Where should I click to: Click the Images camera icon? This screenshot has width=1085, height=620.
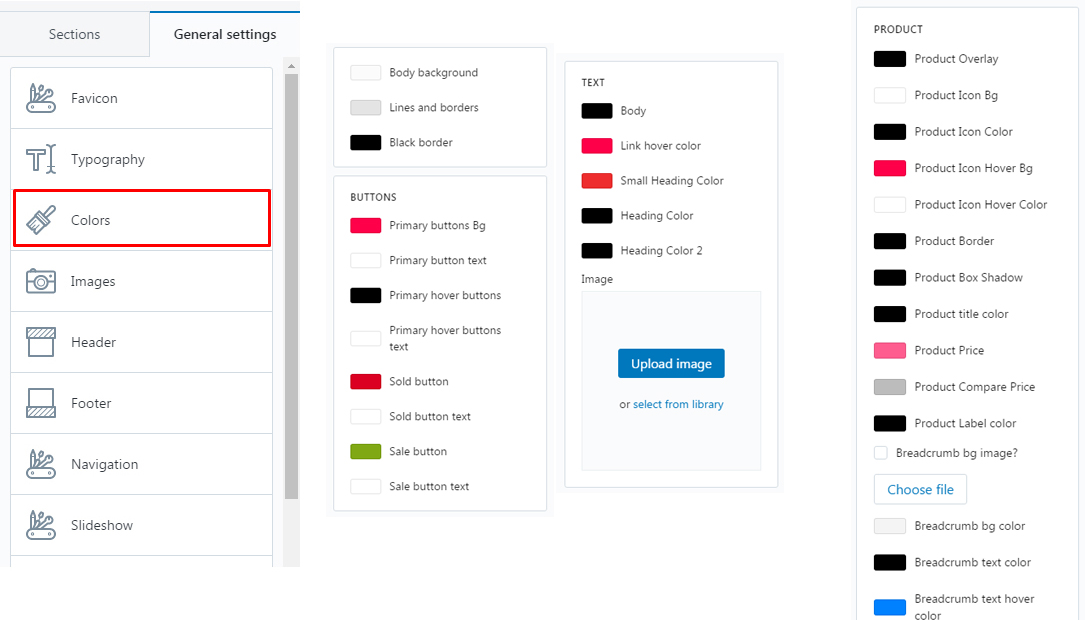coord(41,281)
